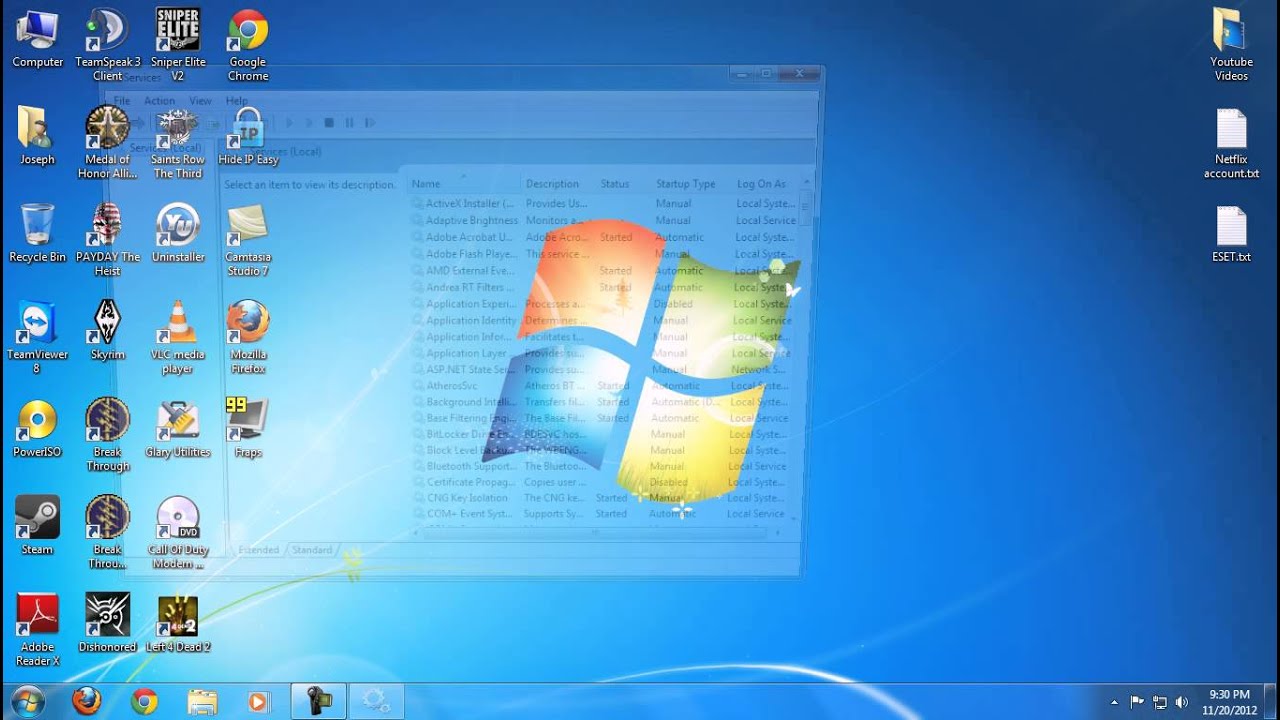Select the TeamSpeak 3 Client shortcut

pos(108,45)
